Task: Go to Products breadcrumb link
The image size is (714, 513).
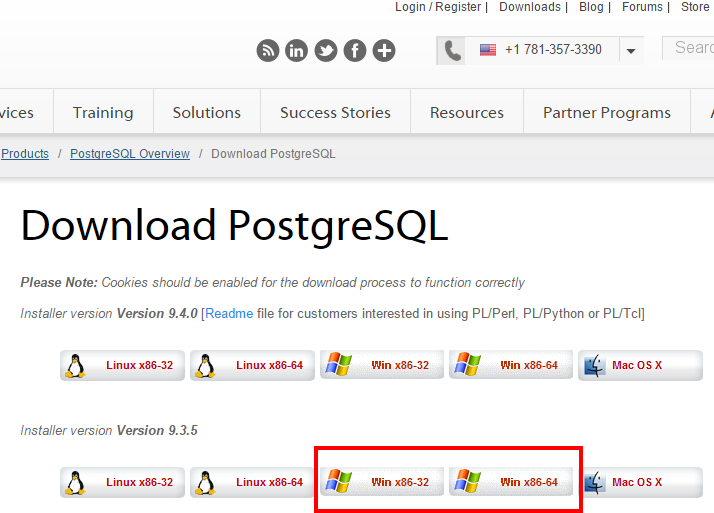Action: point(25,154)
